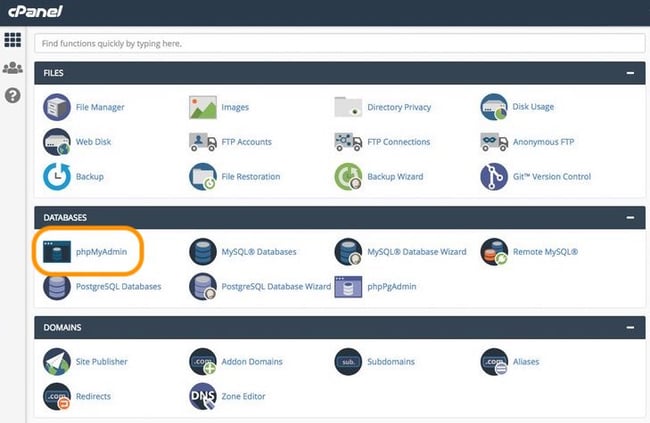Open the home grid icon in sidebar

click(12, 40)
